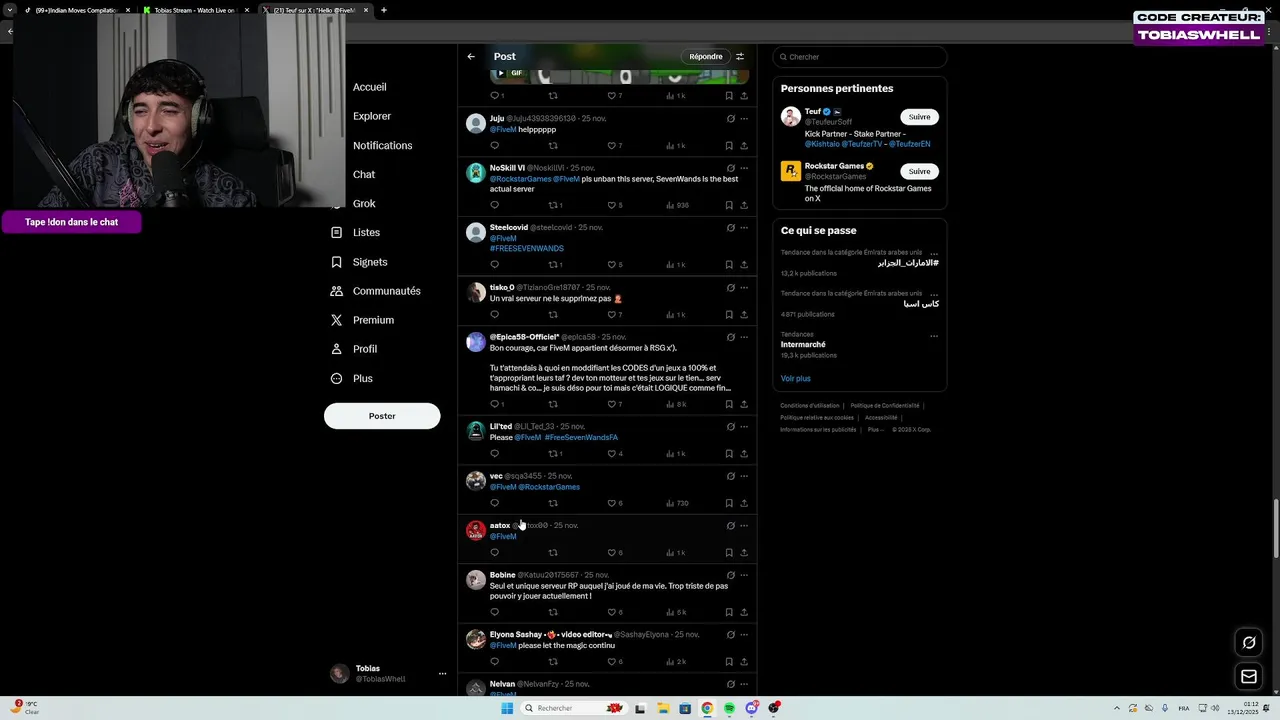View stats of NoSkill VI's post
Image resolution: width=1280 pixels, height=720 pixels.
click(x=677, y=205)
